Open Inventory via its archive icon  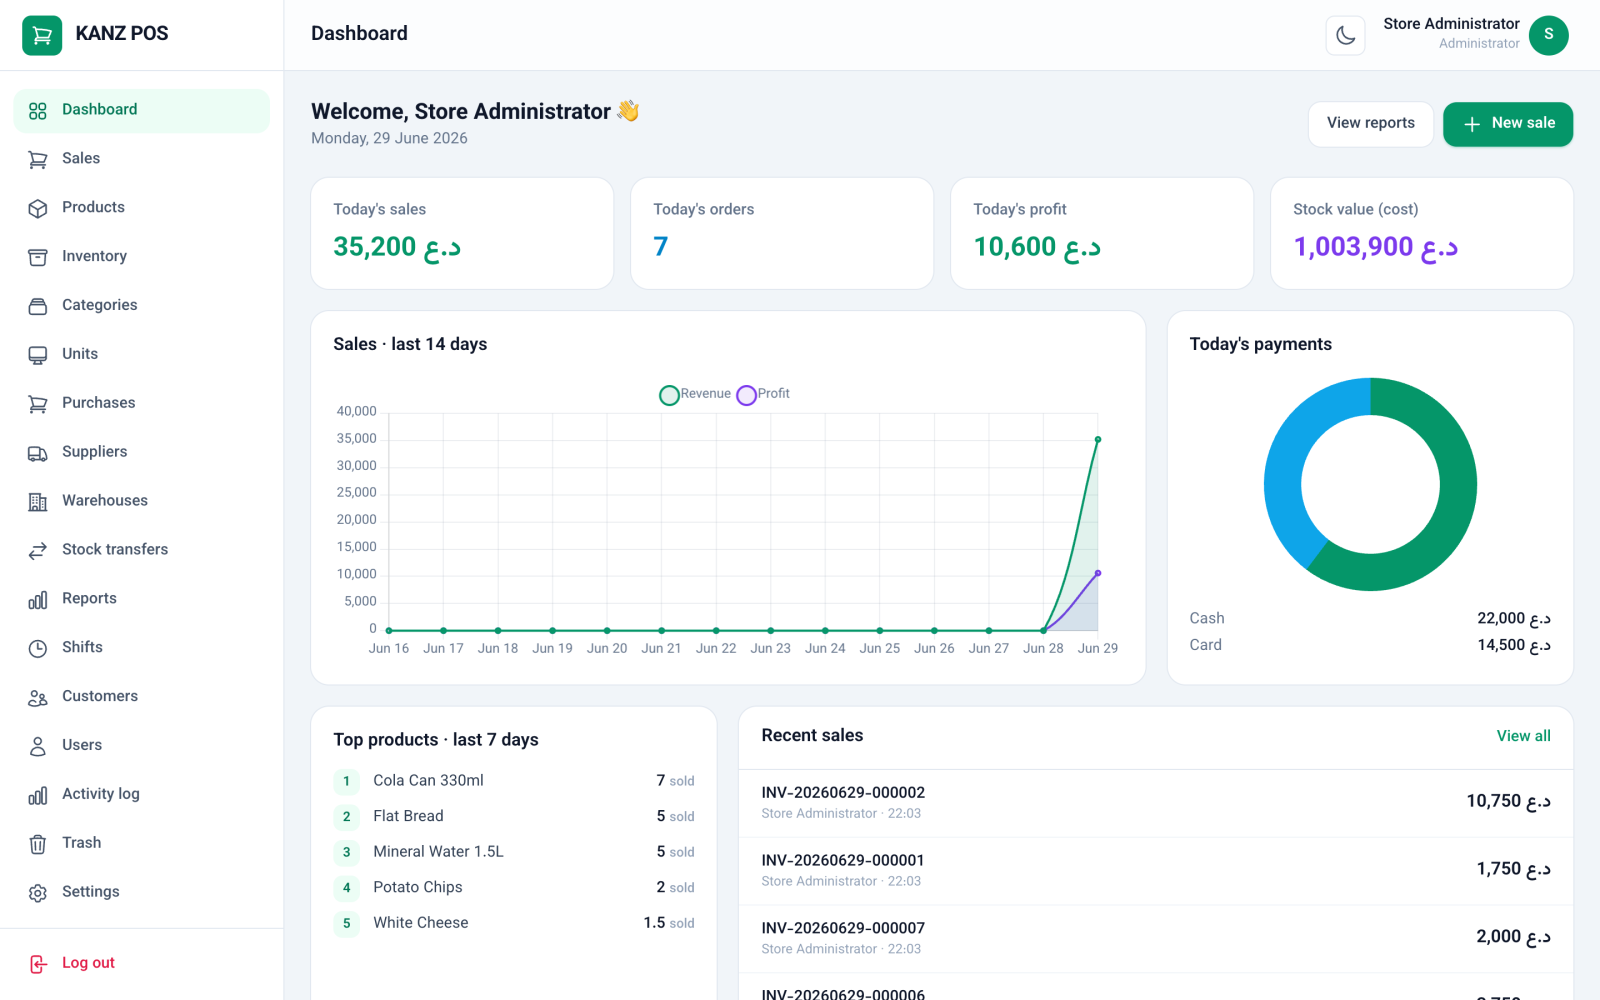coord(38,257)
